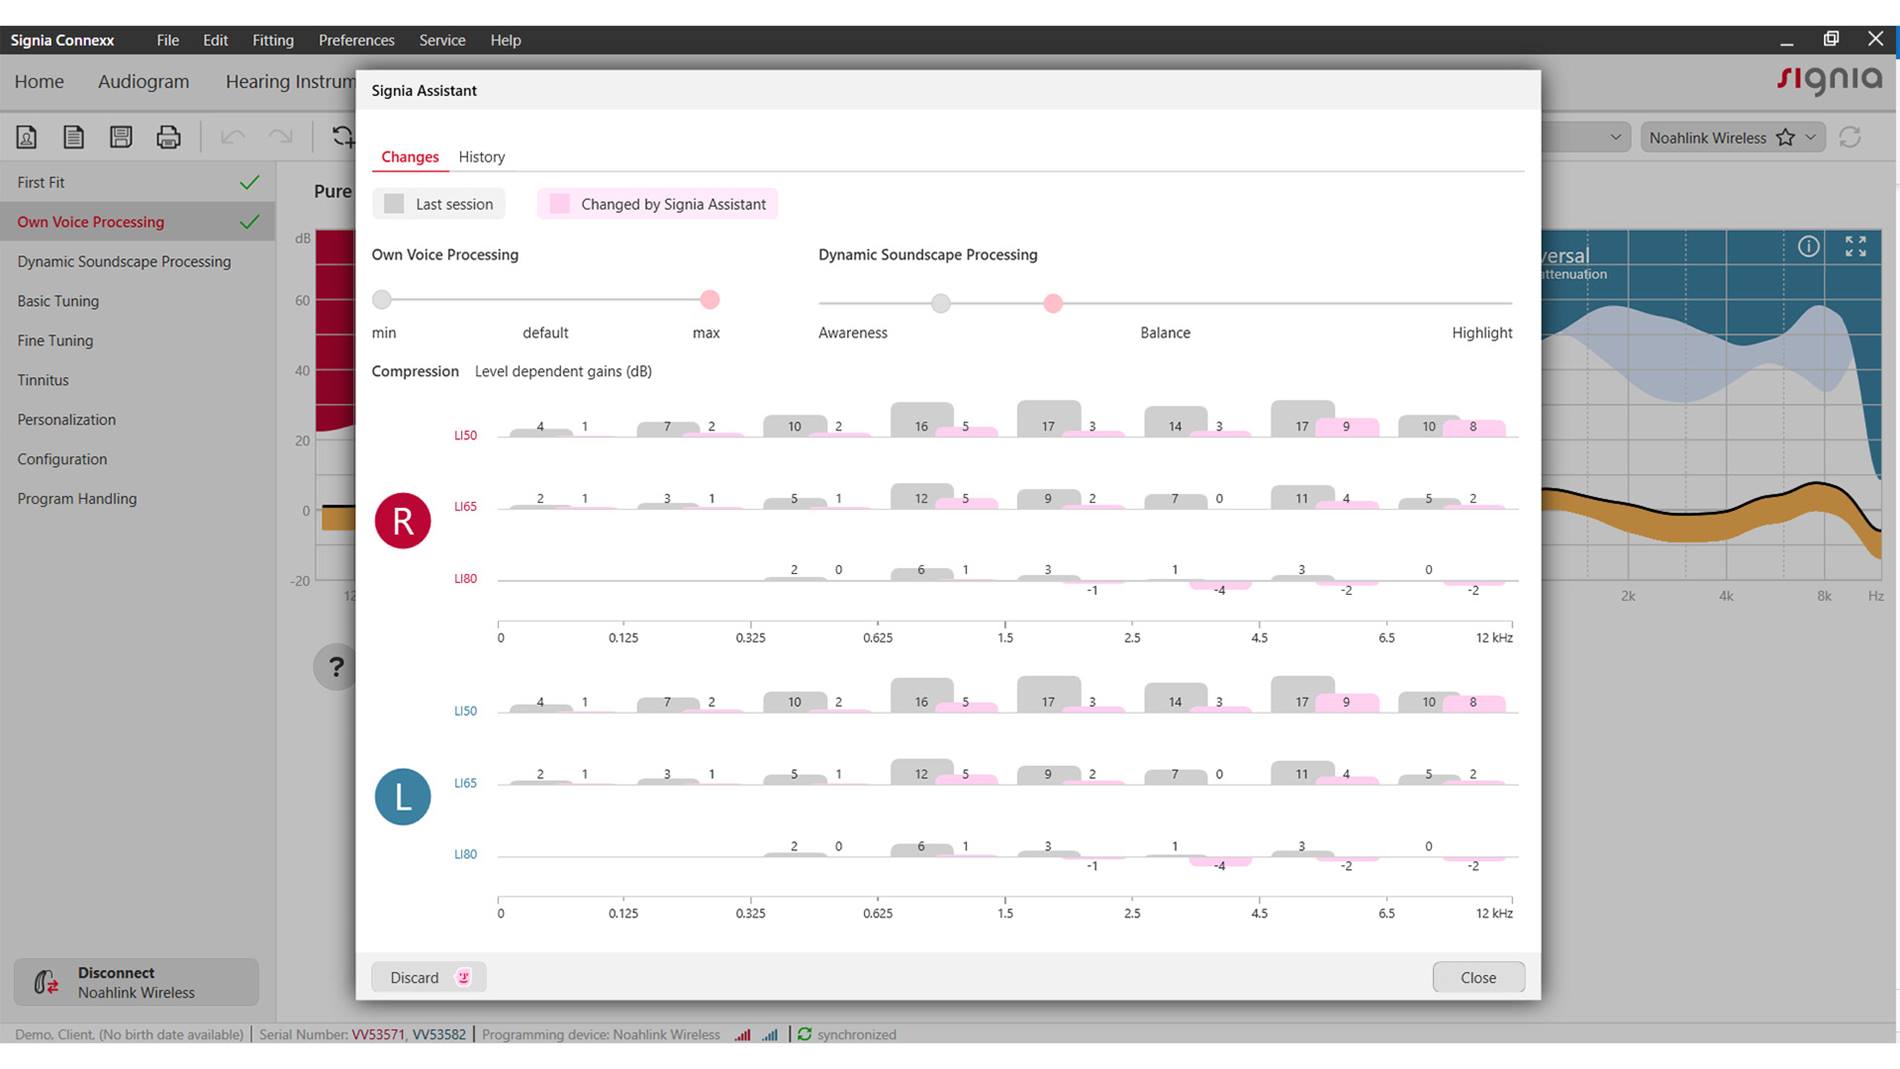1900x1069 pixels.
Task: Select Fine Tuning in sidebar
Action: [x=137, y=340]
